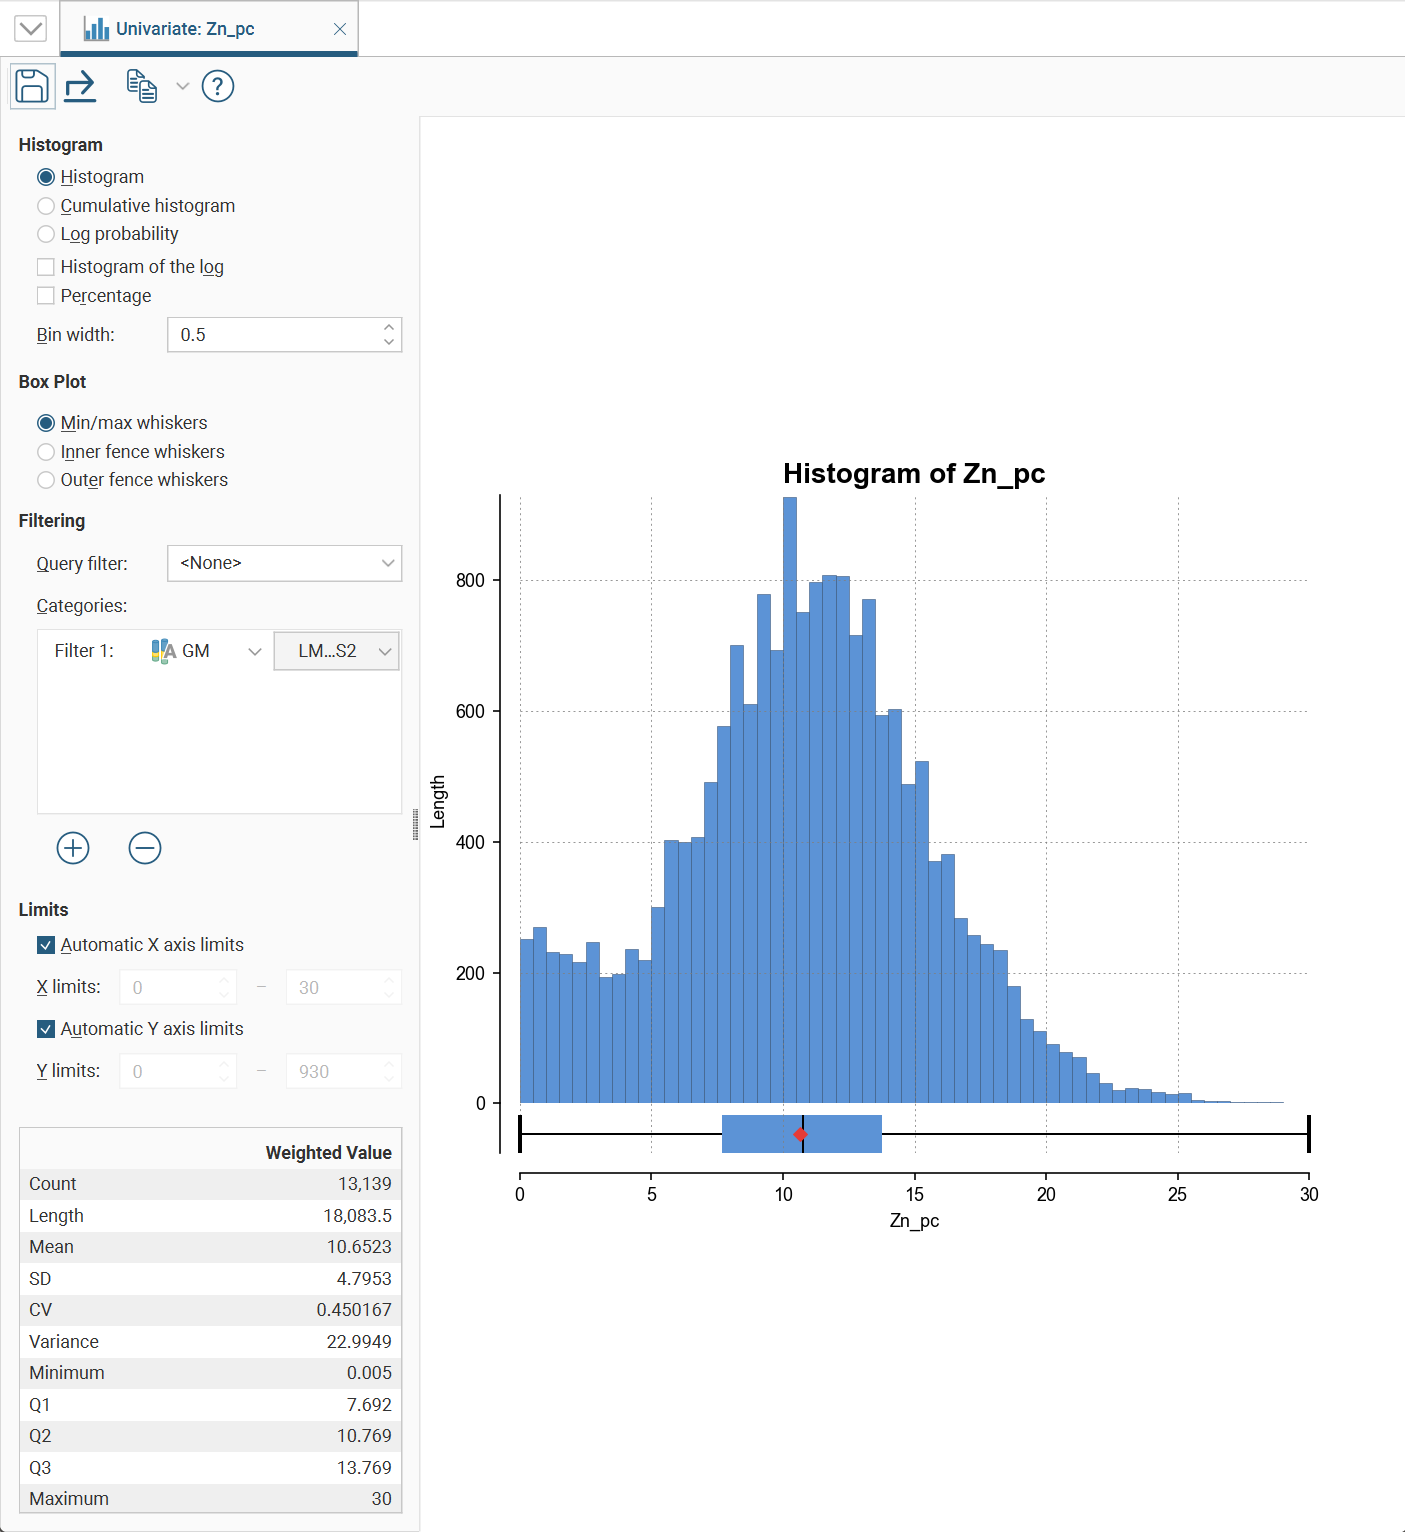Click the export arrow icon
The image size is (1405, 1532).
80,86
